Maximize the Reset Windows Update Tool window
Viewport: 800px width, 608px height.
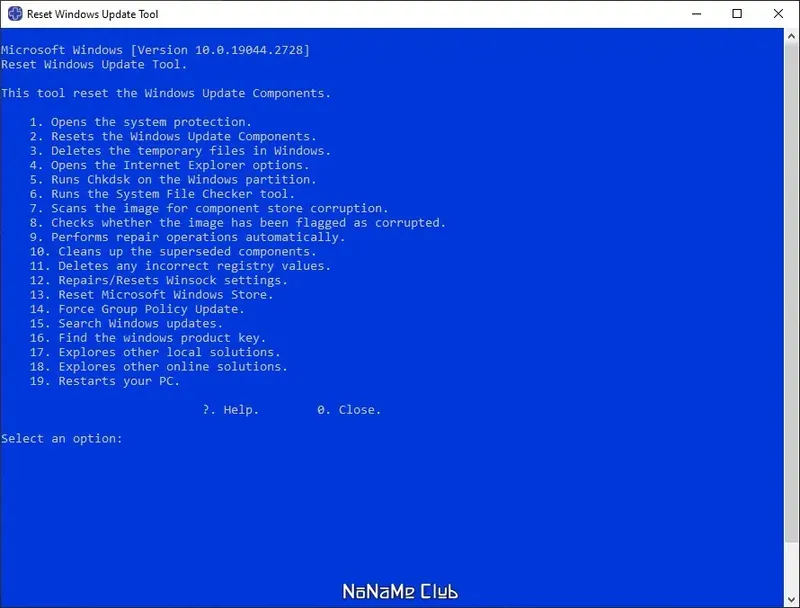pos(737,14)
